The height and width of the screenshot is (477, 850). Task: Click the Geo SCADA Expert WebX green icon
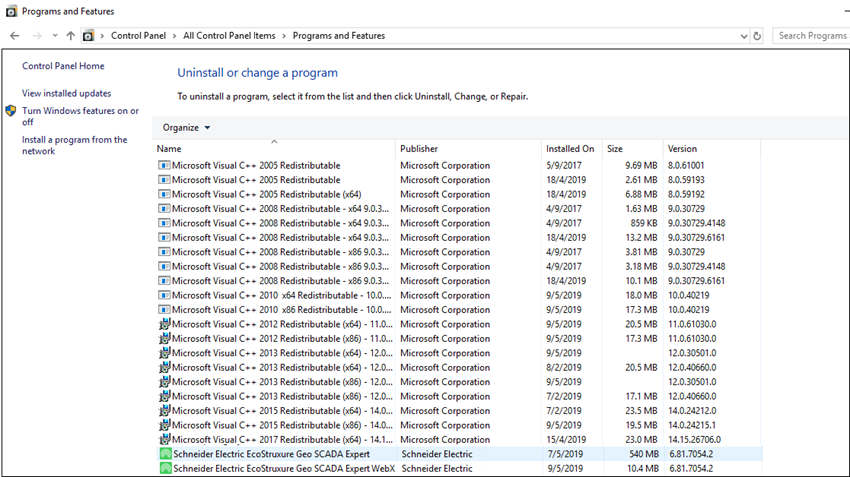(x=165, y=468)
